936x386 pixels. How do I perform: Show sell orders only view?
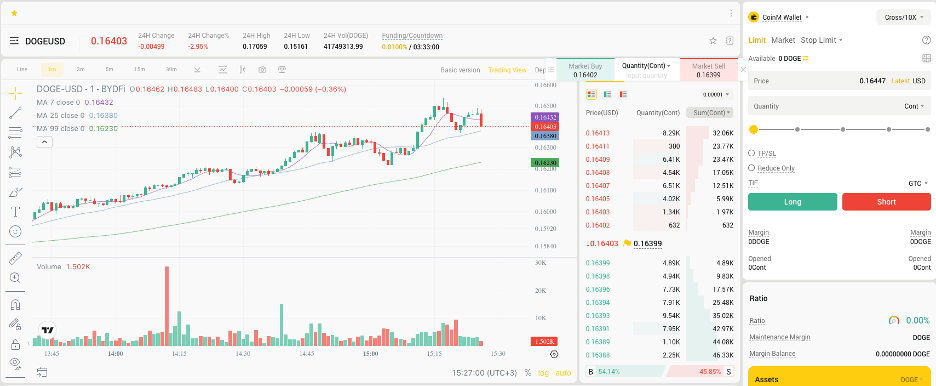(623, 94)
